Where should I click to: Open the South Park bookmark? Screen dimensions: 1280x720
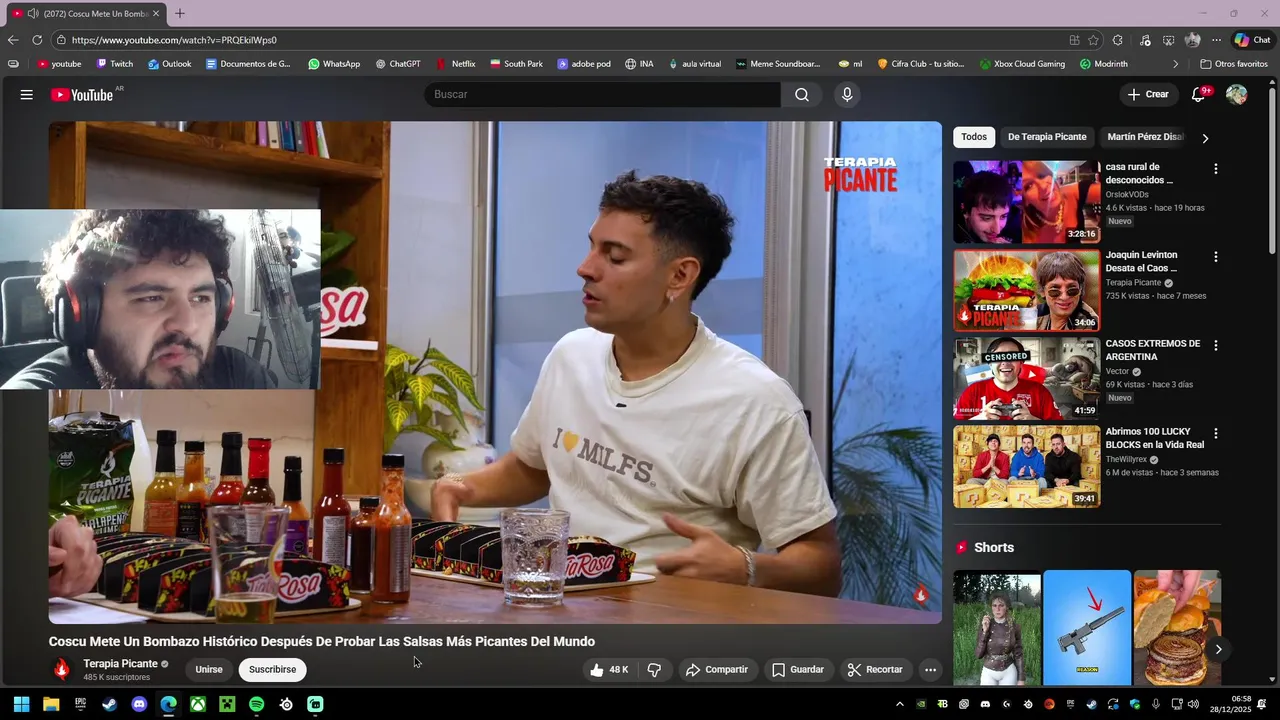click(516, 64)
